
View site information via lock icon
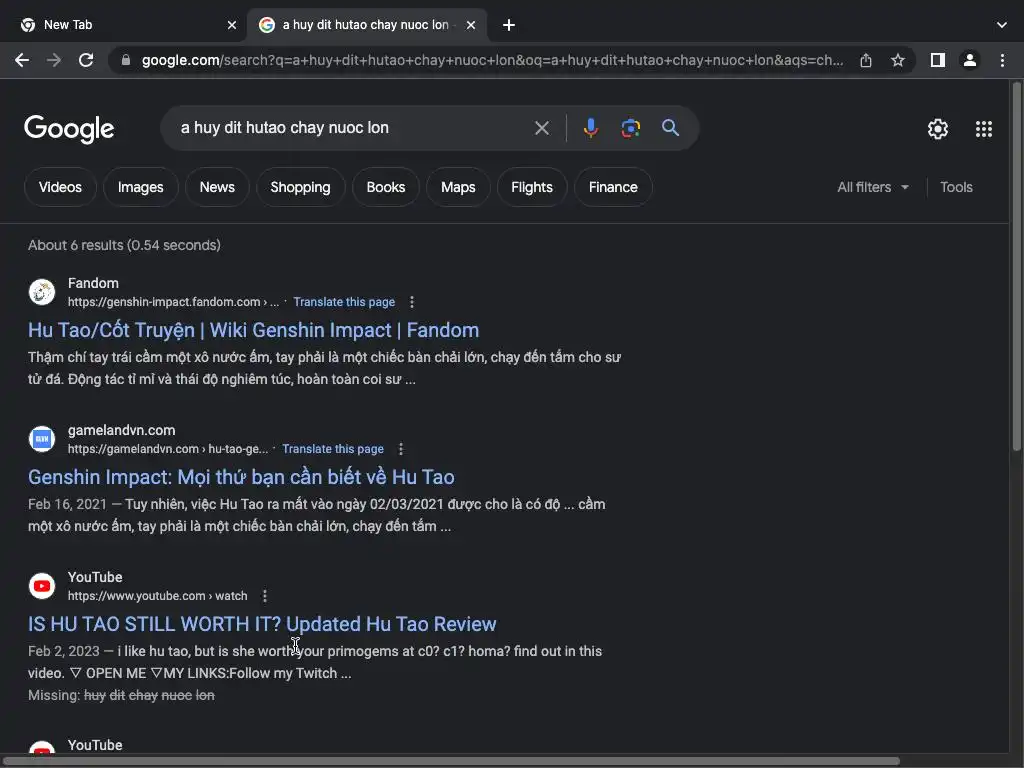pos(126,60)
